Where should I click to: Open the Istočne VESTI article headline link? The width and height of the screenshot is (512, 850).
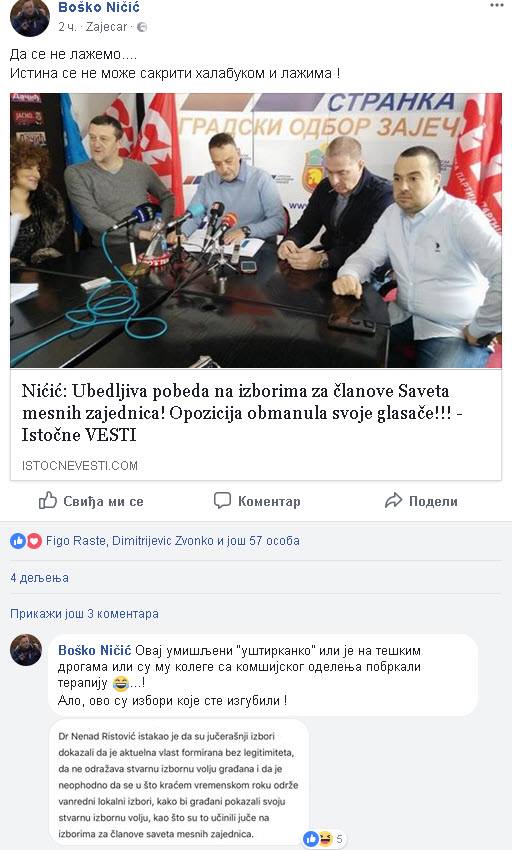click(x=242, y=413)
